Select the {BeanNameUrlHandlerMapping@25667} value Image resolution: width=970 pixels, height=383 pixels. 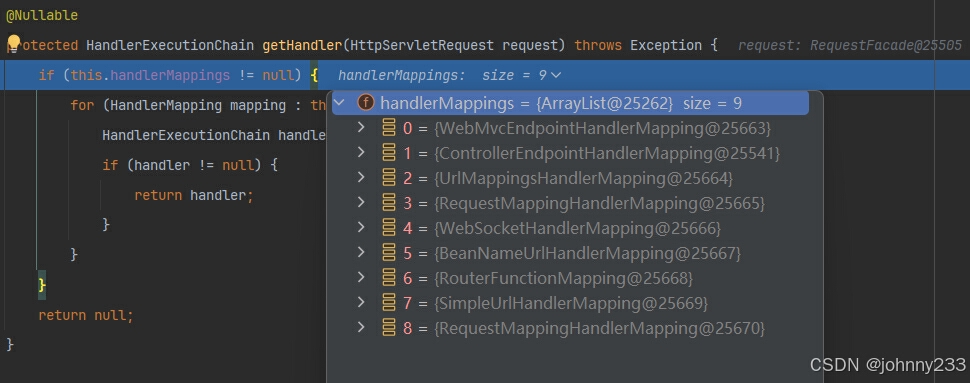[x=587, y=254]
